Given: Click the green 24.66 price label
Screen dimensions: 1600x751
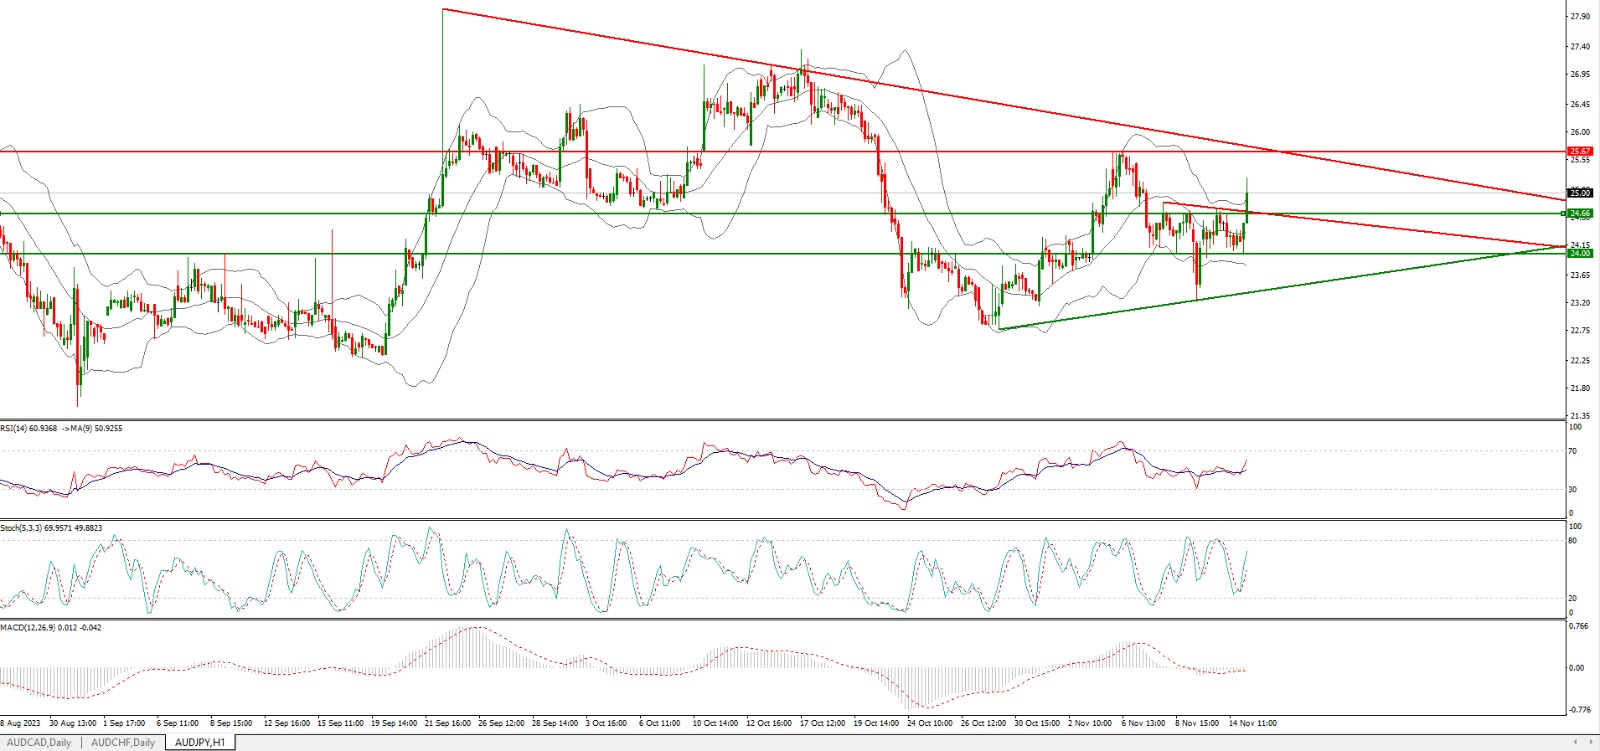Looking at the screenshot, I should pyautogui.click(x=1580, y=213).
